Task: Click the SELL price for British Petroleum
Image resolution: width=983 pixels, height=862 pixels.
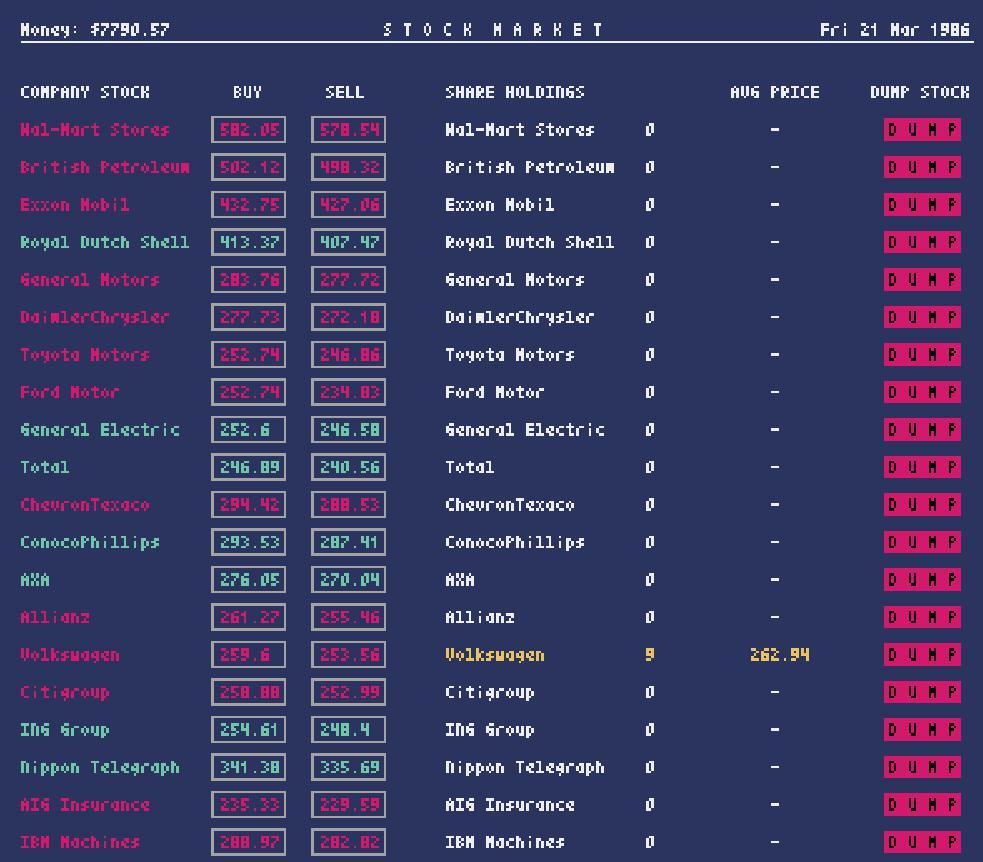Action: [x=348, y=167]
